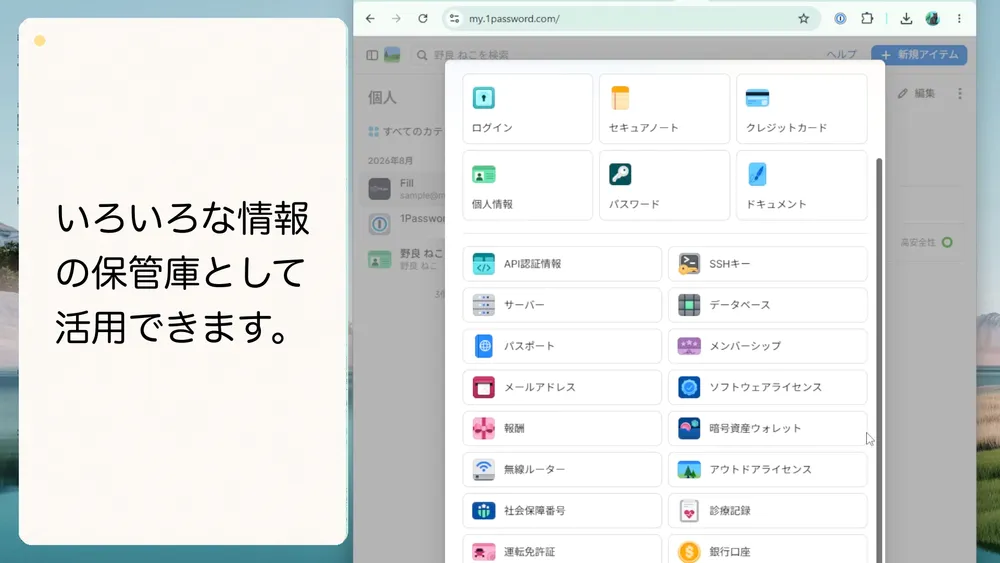View site information icon in address bar

(x=454, y=18)
